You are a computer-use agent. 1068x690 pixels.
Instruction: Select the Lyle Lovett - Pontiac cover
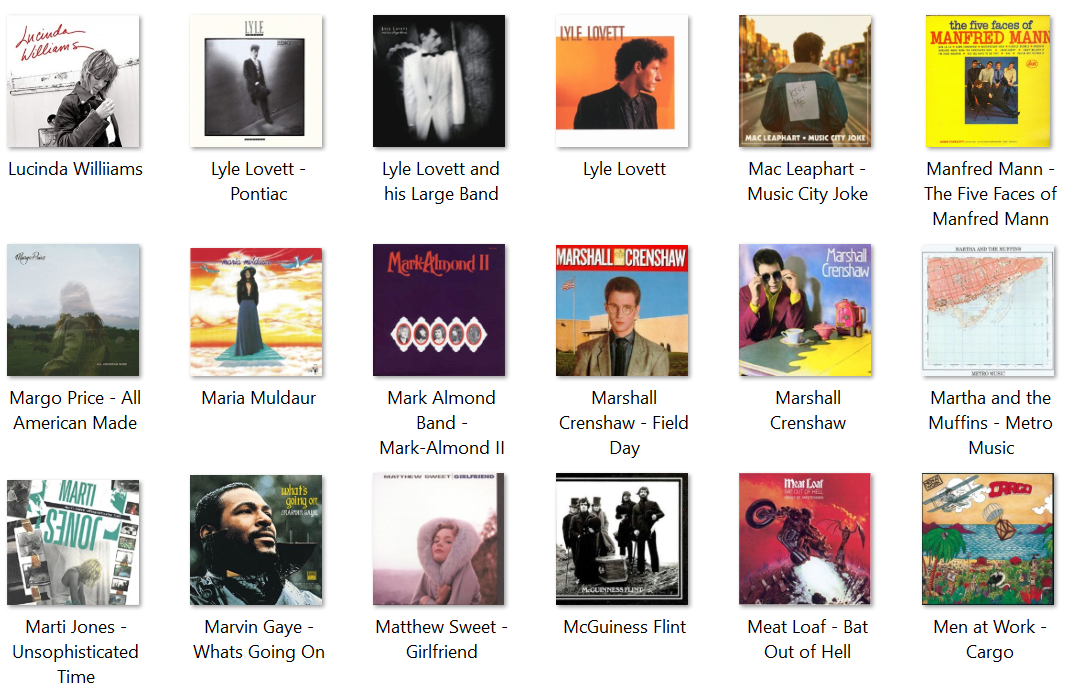click(x=256, y=81)
